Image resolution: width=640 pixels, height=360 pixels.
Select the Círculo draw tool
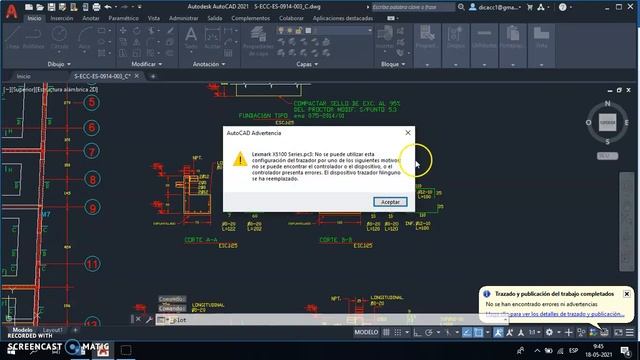pyautogui.click(x=59, y=38)
